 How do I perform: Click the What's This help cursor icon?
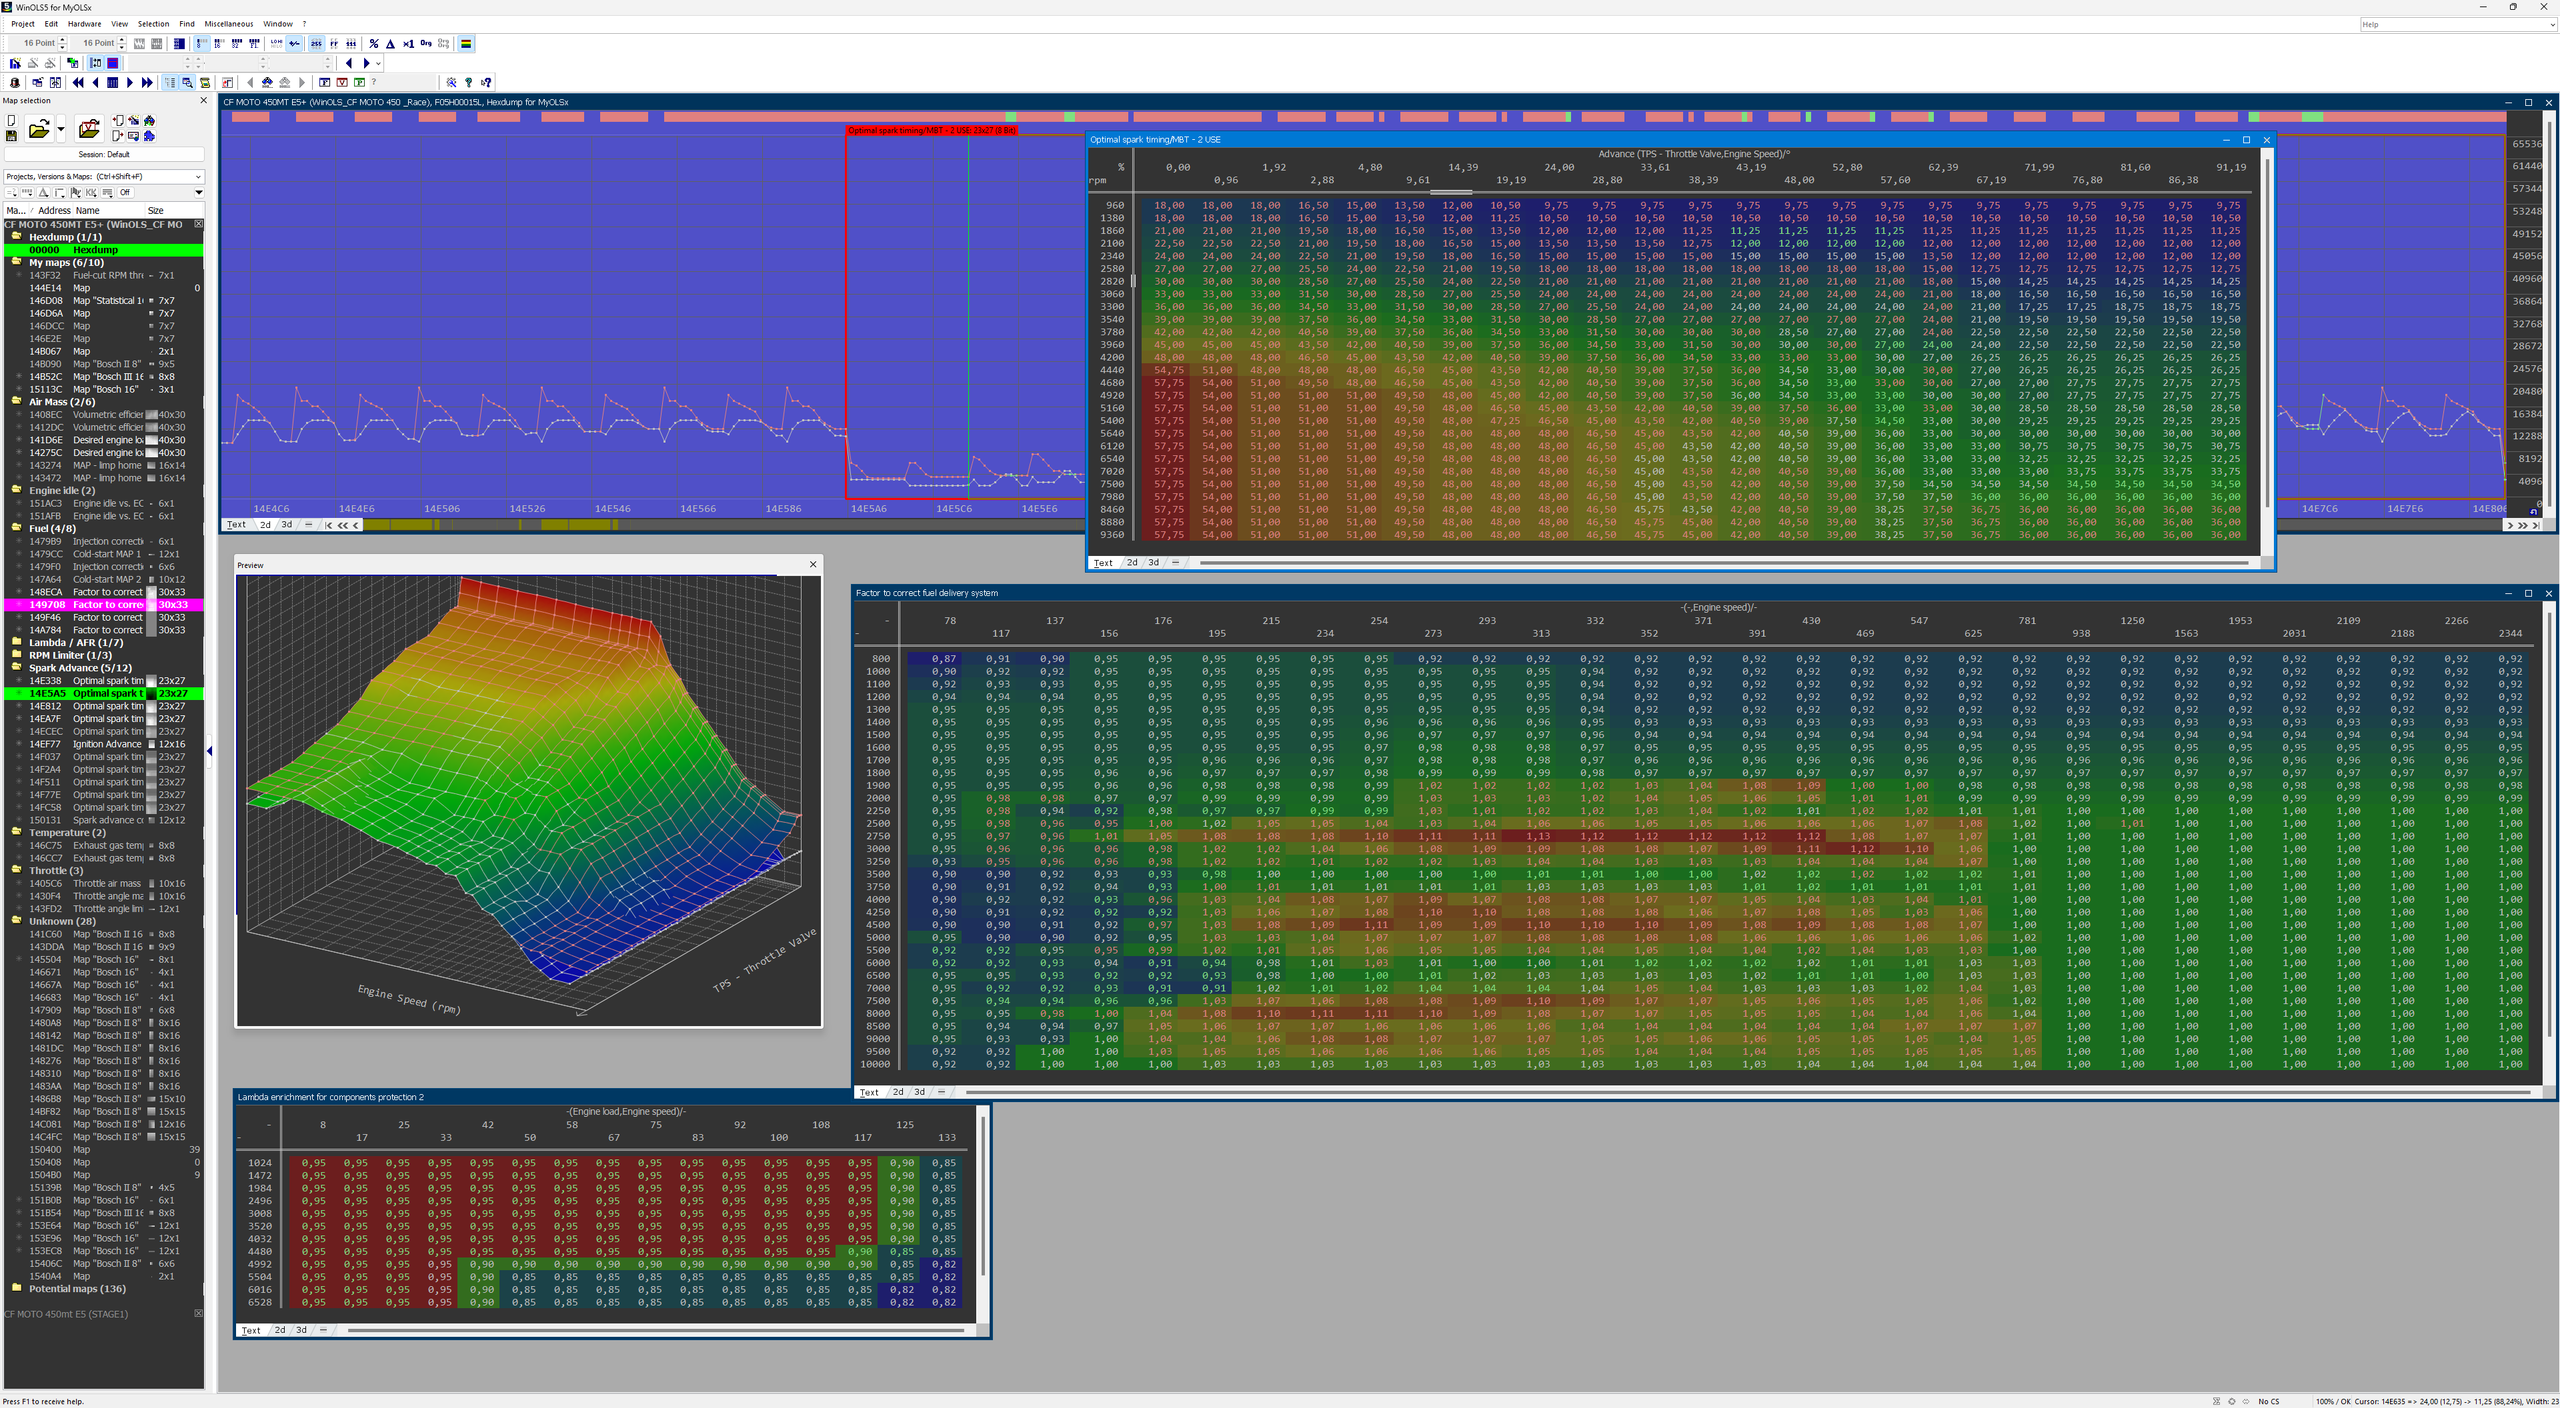[486, 83]
